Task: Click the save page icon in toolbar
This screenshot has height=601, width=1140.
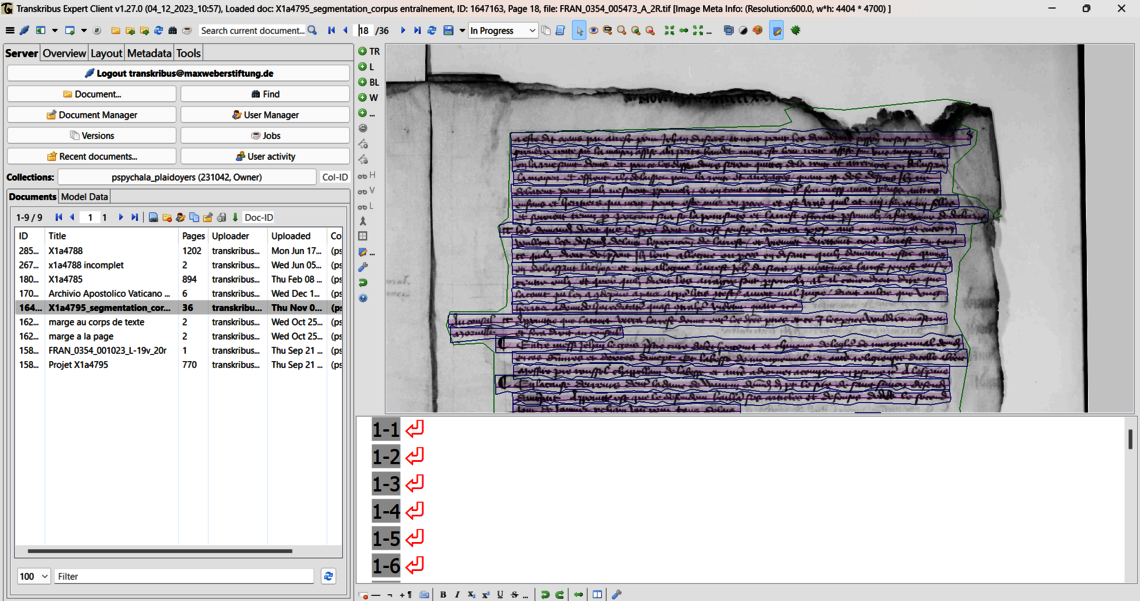Action: click(x=448, y=31)
